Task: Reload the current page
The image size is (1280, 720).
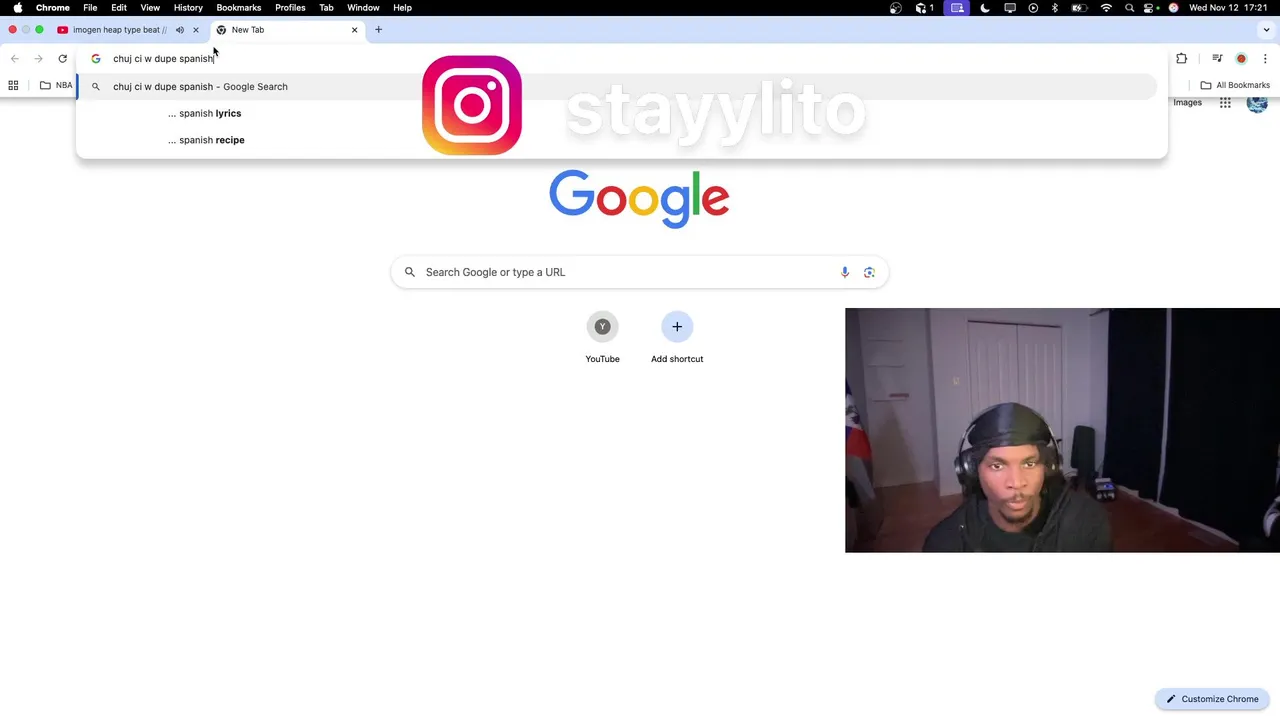Action: 62,59
